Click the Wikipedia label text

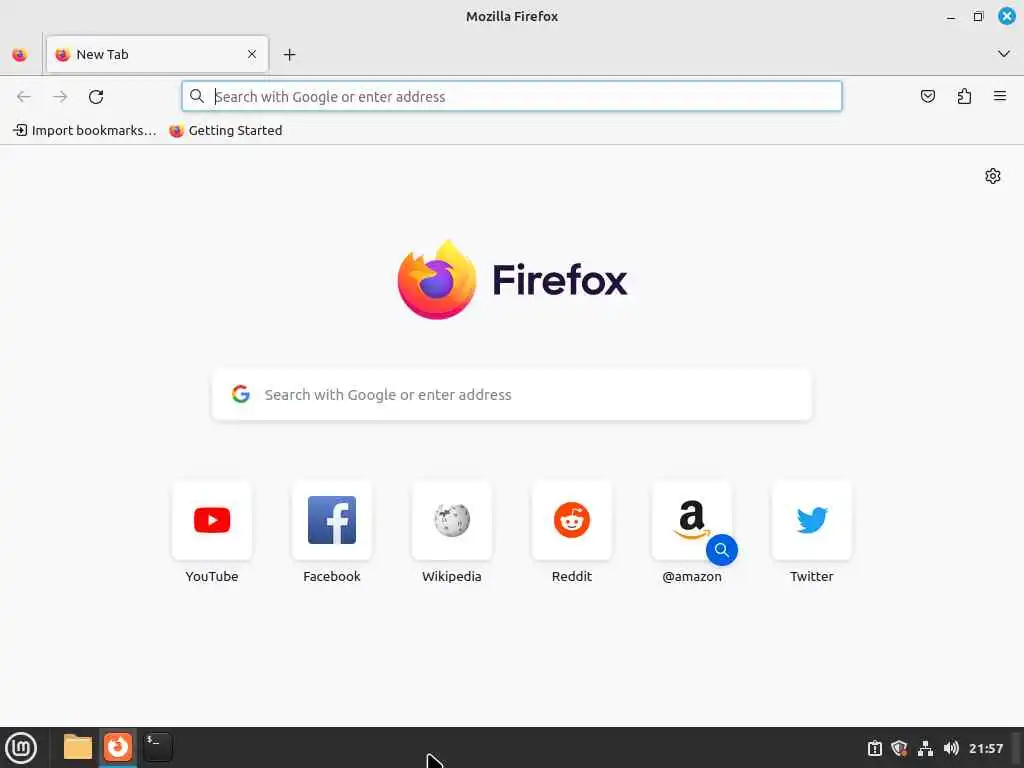(452, 577)
